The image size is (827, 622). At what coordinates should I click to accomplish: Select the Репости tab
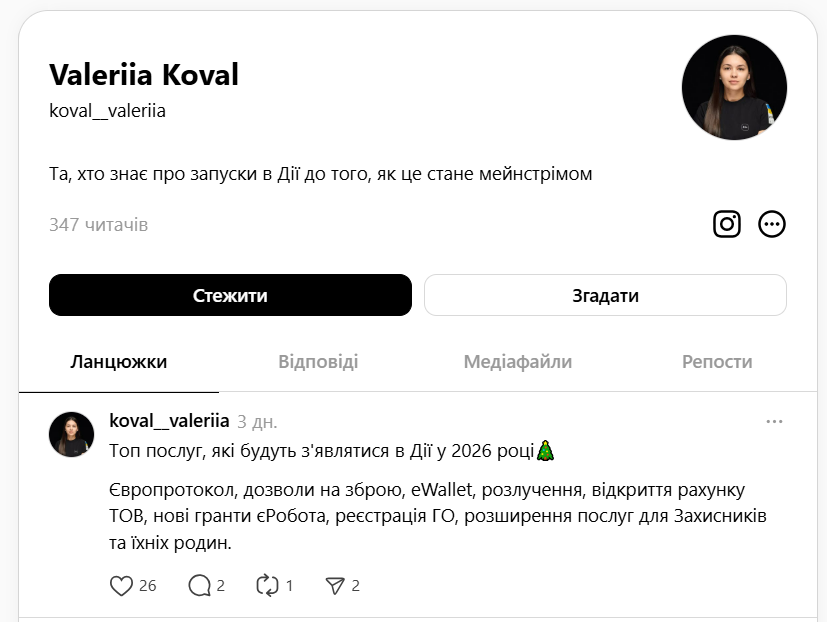pos(717,362)
